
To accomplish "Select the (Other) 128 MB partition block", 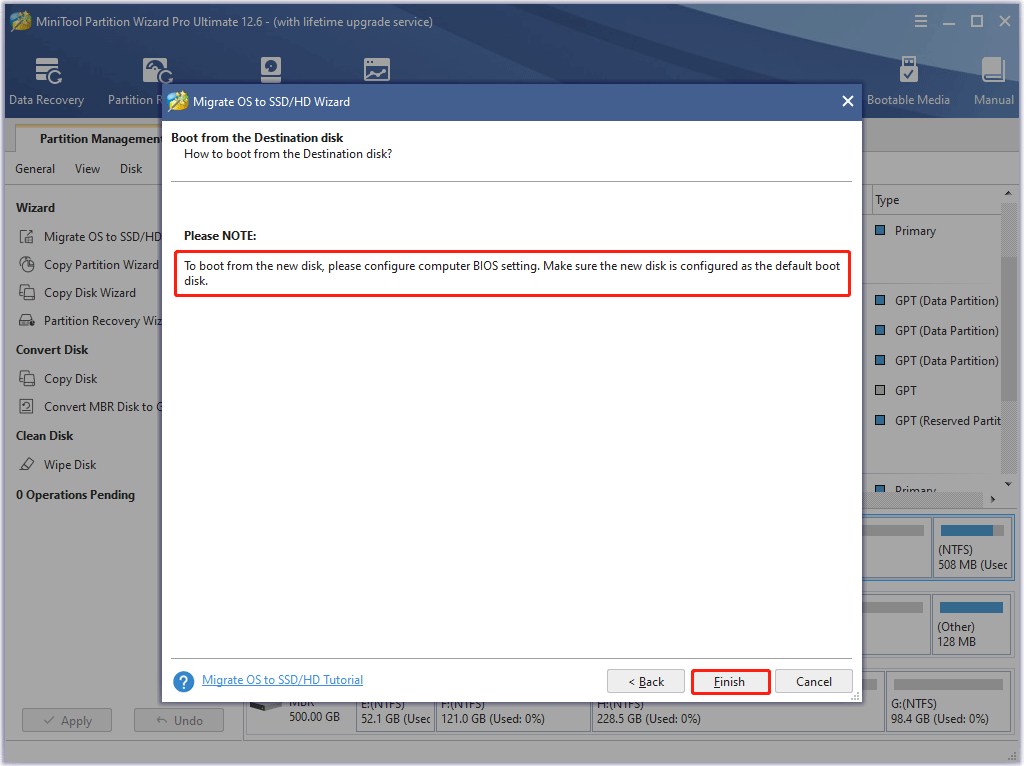I will pyautogui.click(x=972, y=625).
